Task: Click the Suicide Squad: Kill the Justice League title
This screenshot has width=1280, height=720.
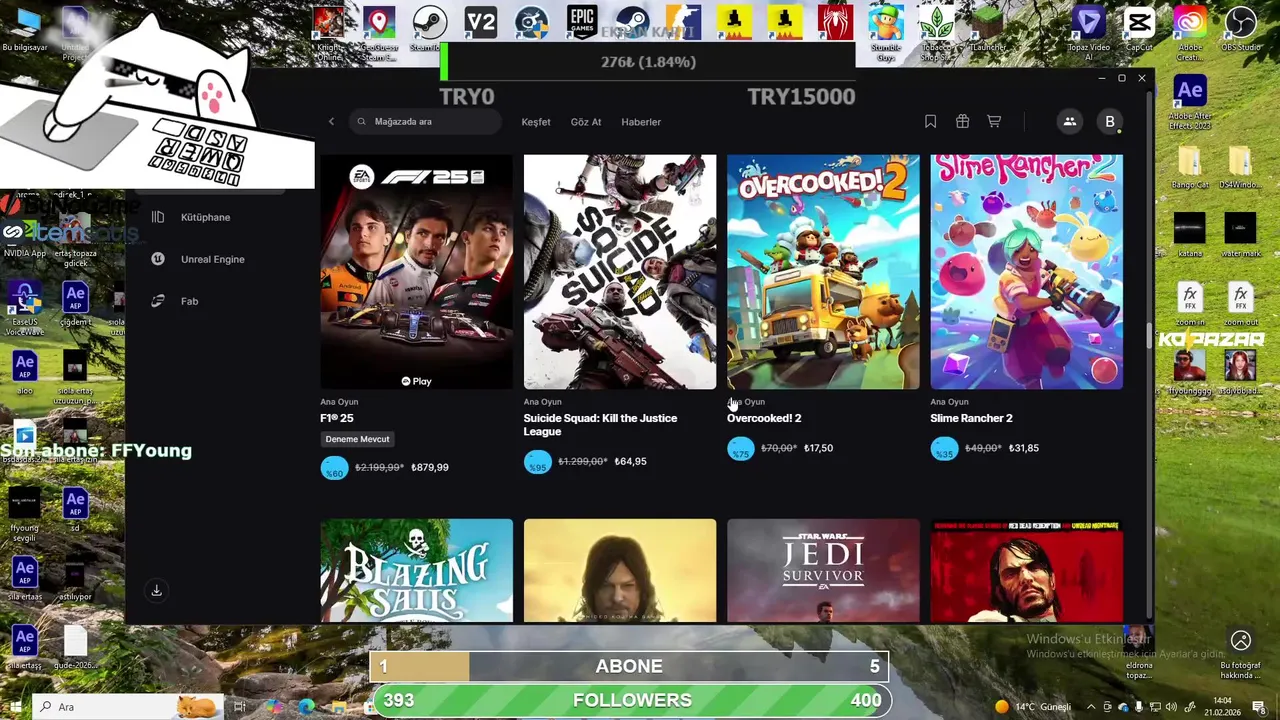Action: pyautogui.click(x=600, y=425)
